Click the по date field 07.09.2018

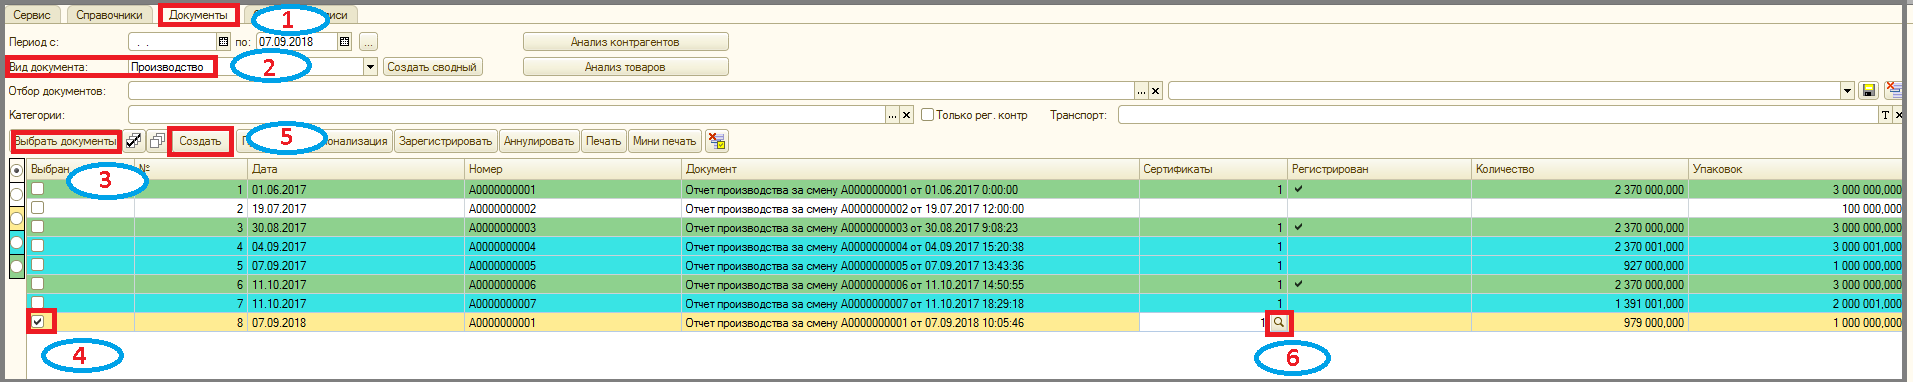pos(296,42)
